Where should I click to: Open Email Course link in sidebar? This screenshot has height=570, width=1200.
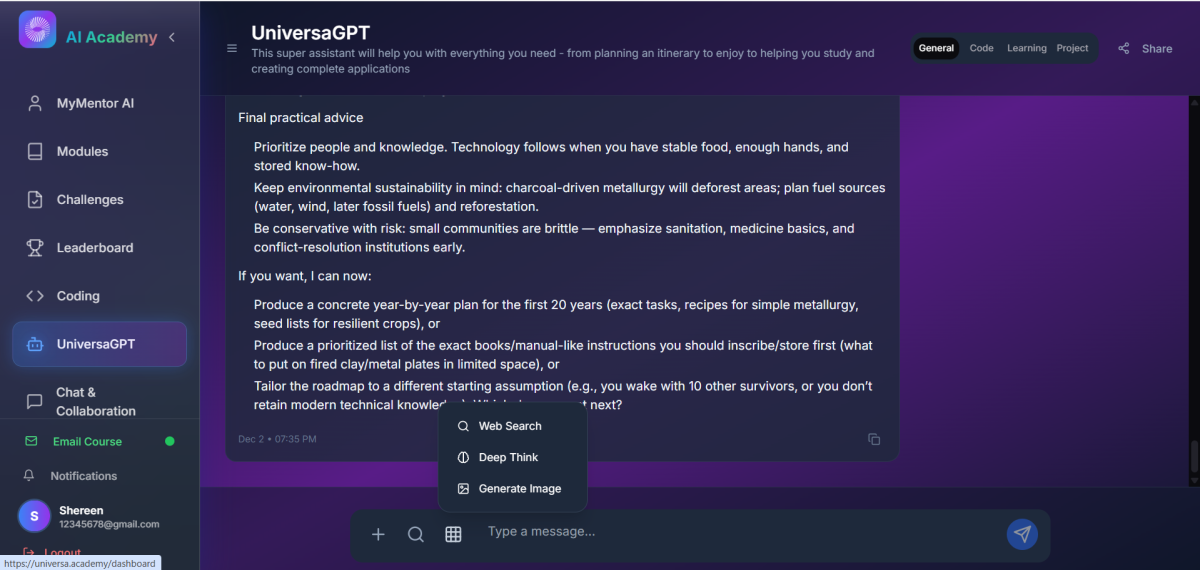[87, 441]
